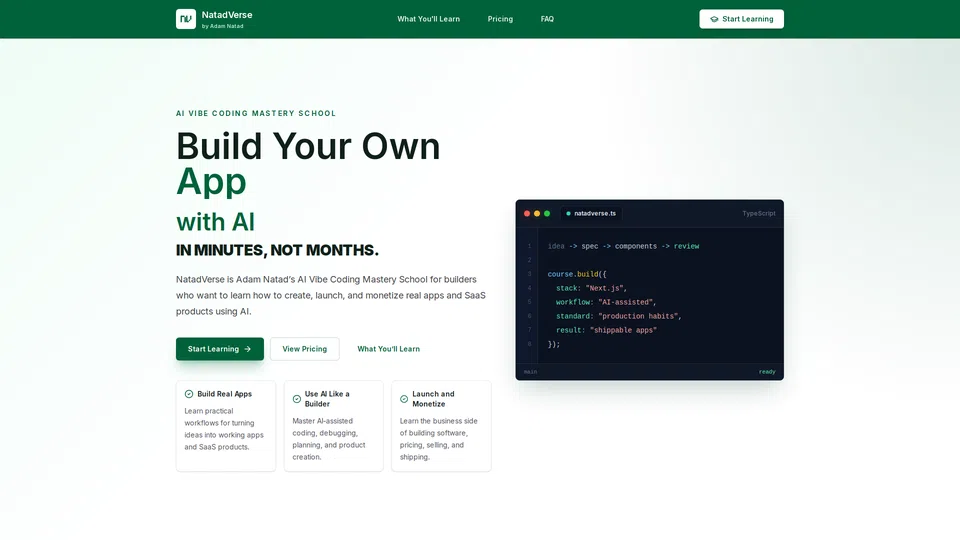This screenshot has height=540, width=960.
Task: Click the stack: "Next.js" code line
Action: pyautogui.click(x=591, y=288)
